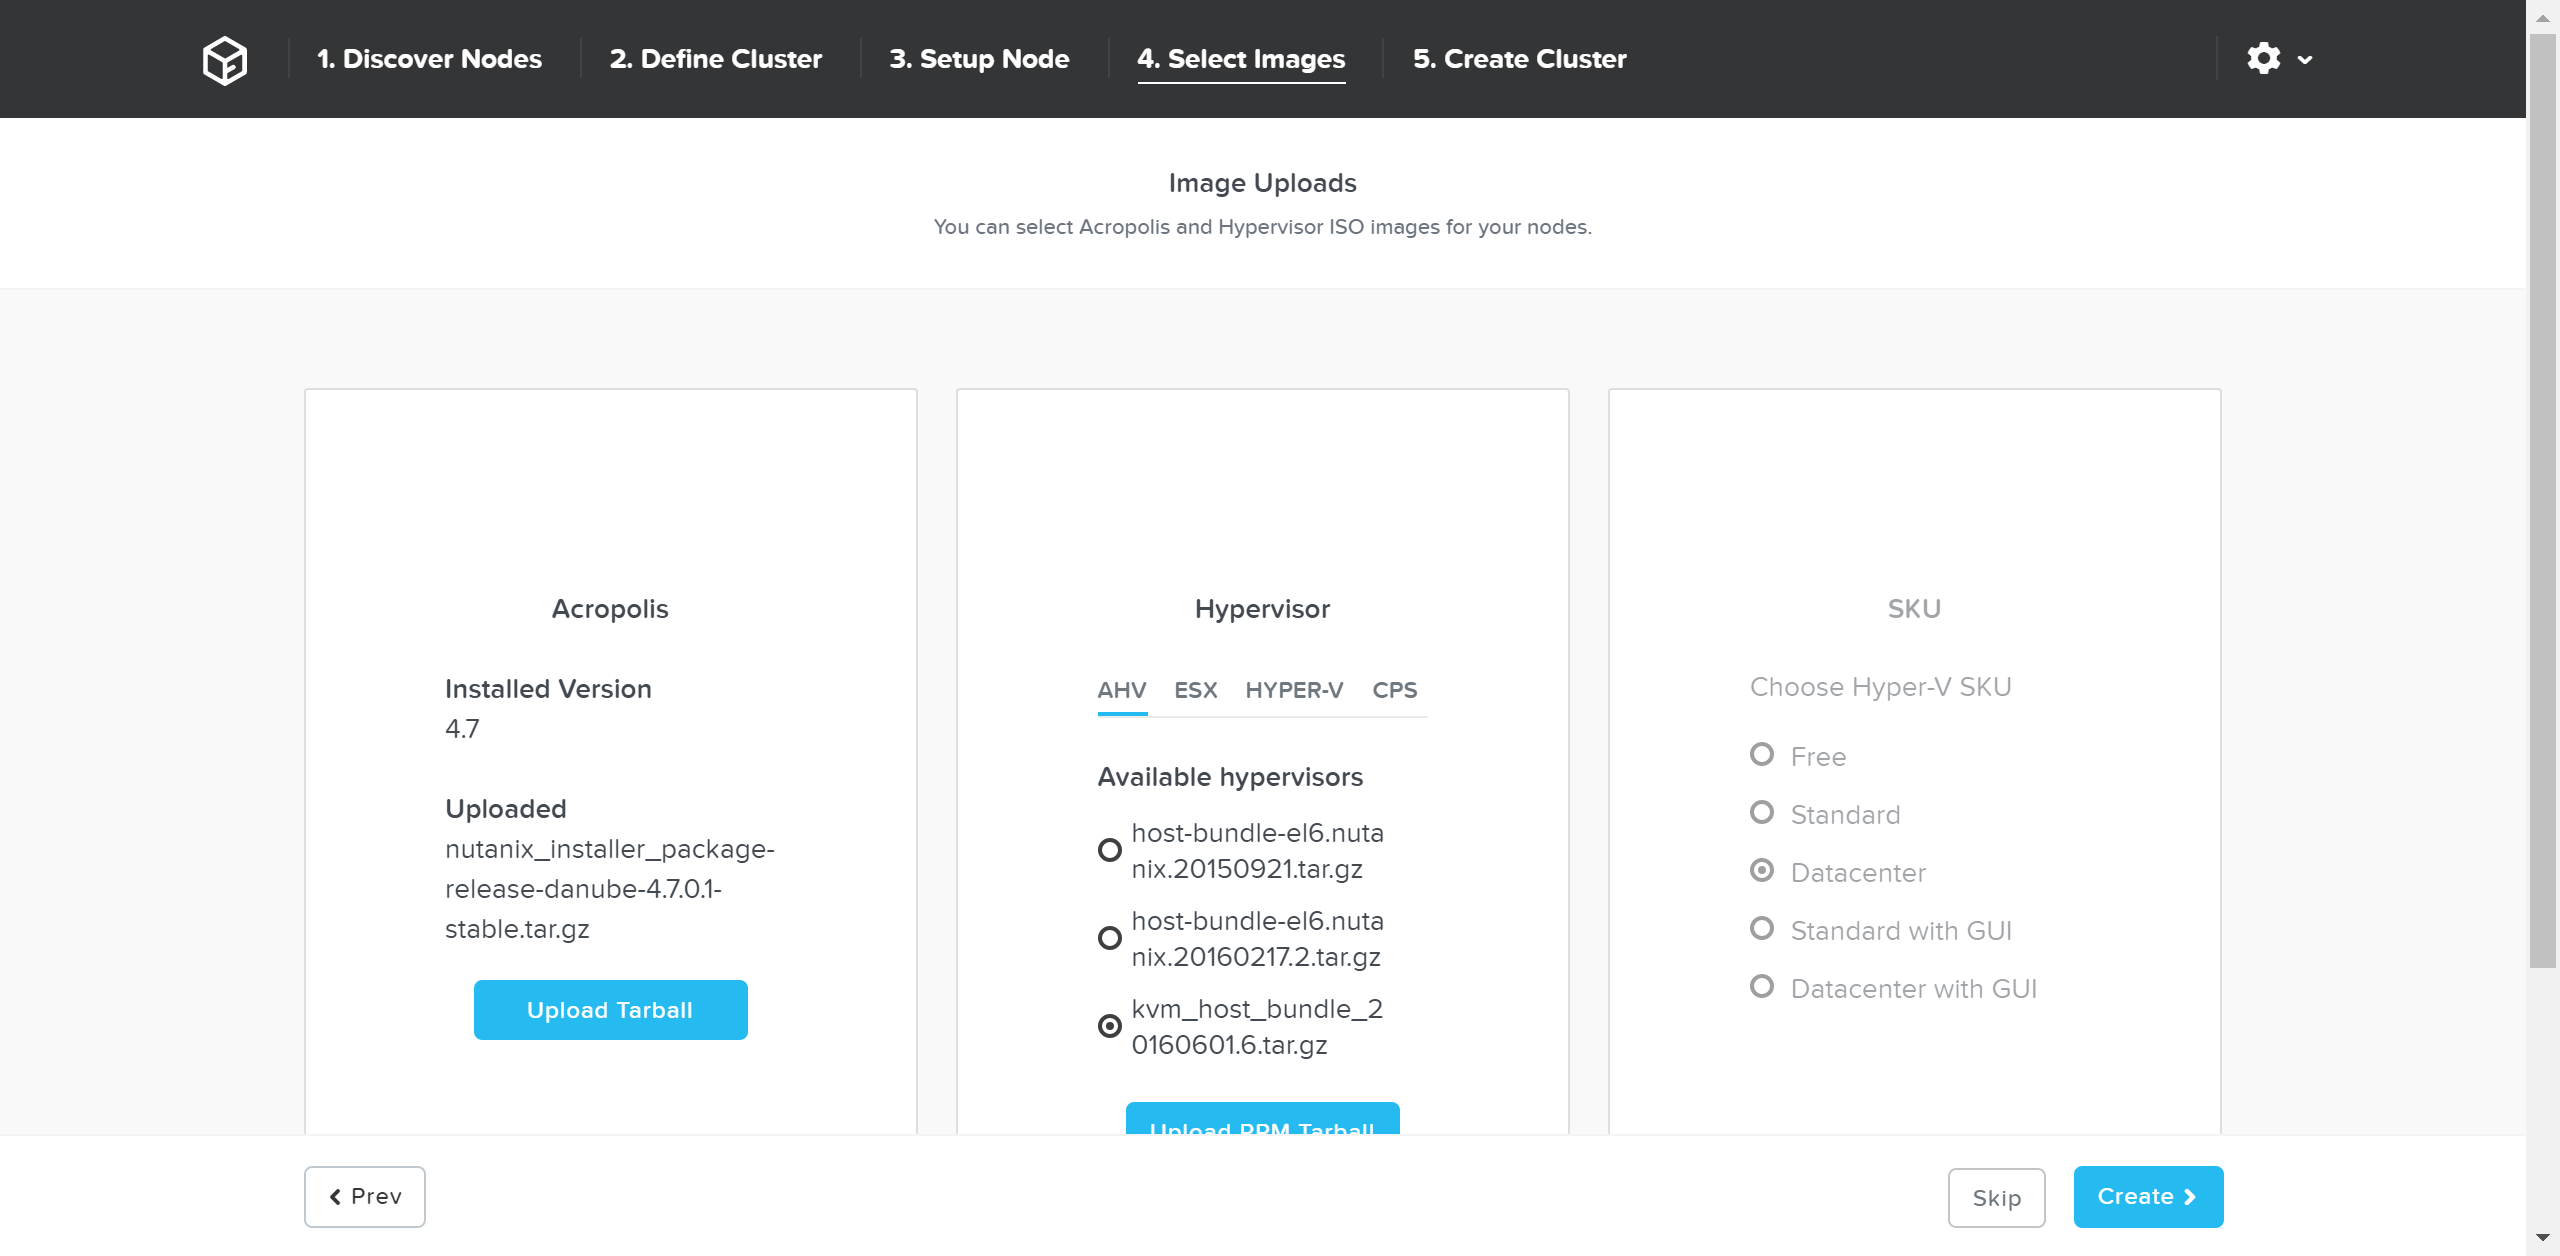Open the settings gear icon

[2263, 59]
